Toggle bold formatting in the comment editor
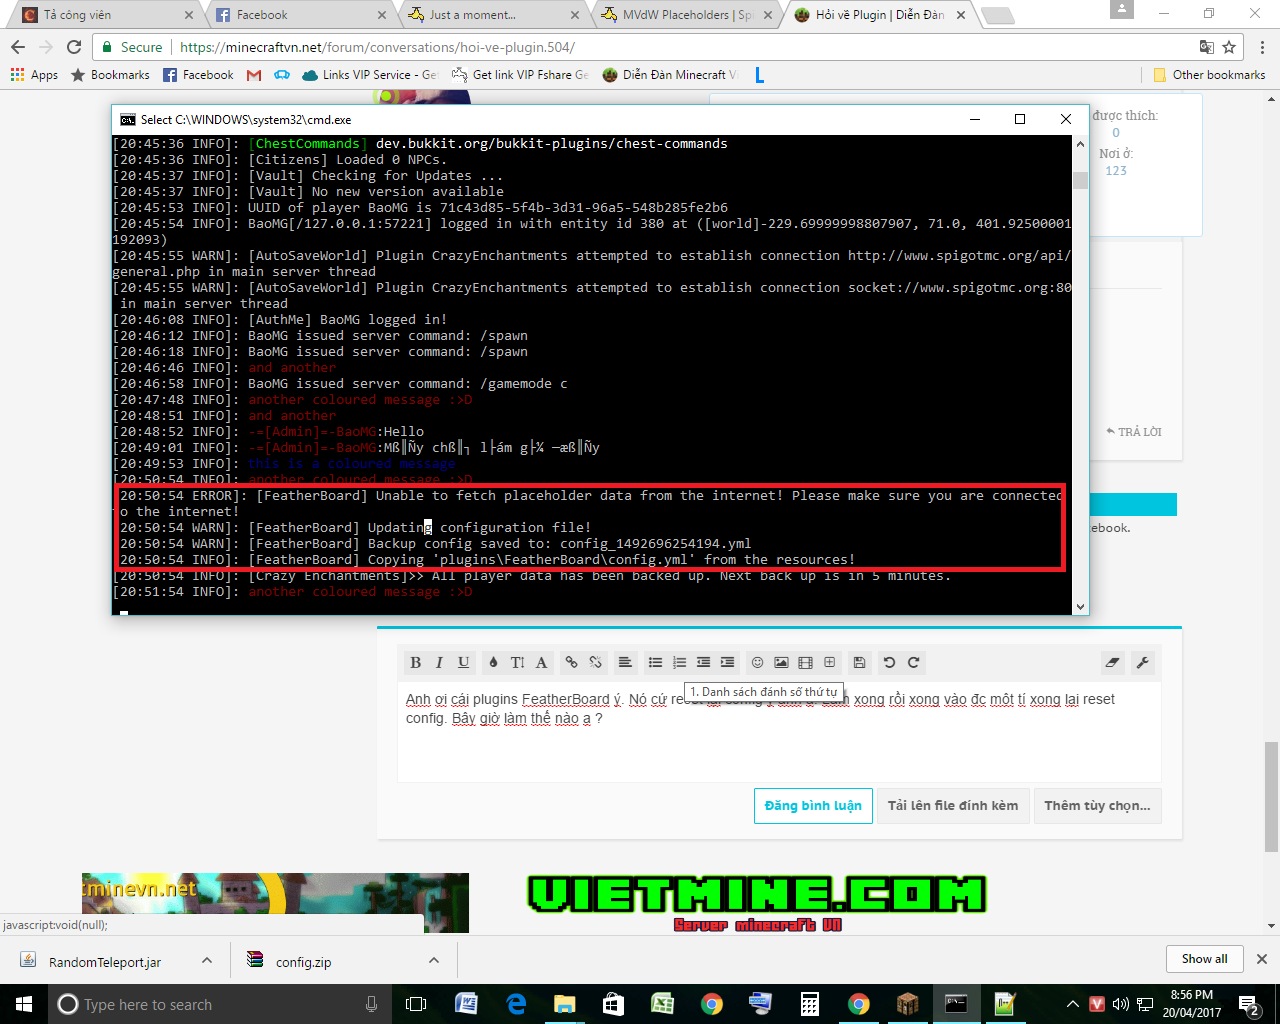 (415, 662)
